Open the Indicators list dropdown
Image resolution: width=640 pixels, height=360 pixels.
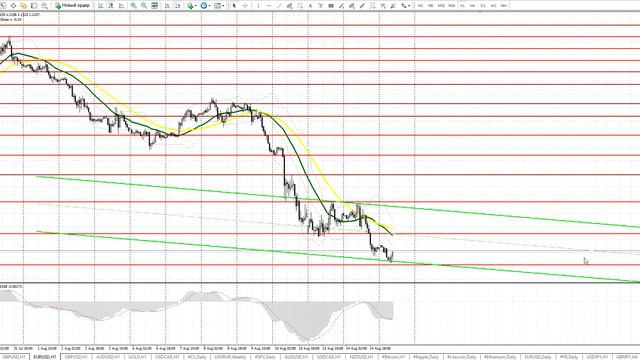pyautogui.click(x=191, y=6)
